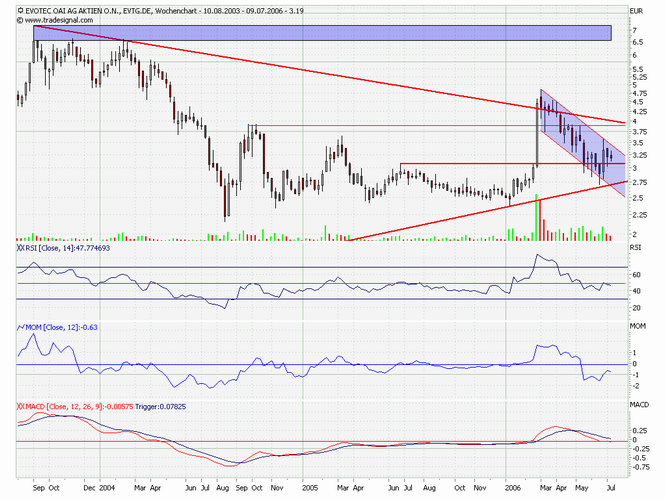Click the 2006 year label on time axis
The image size is (666, 499).
coord(513,488)
